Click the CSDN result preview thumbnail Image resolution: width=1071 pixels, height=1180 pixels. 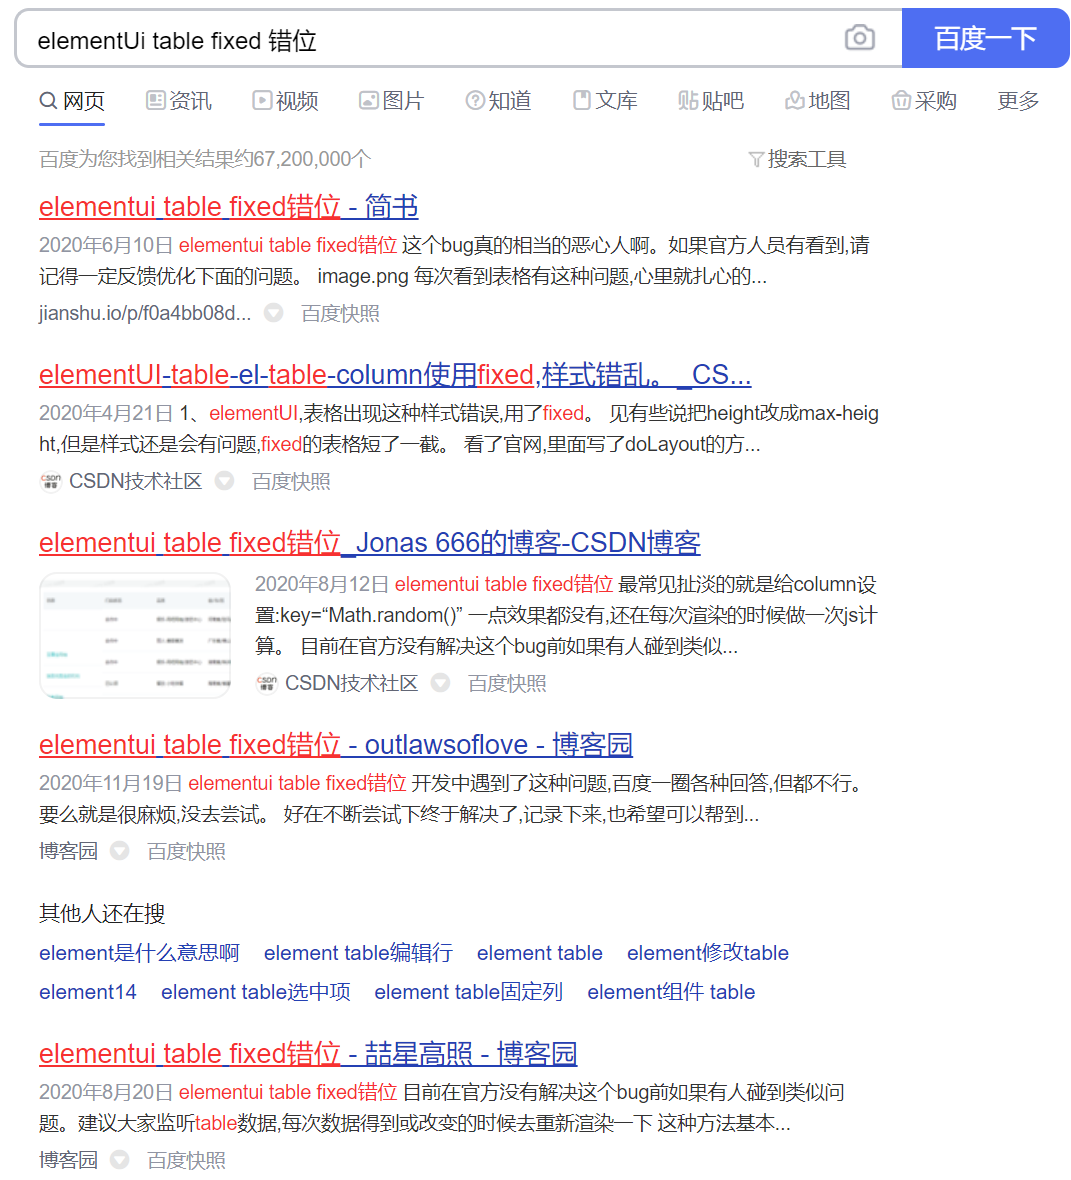(x=134, y=636)
